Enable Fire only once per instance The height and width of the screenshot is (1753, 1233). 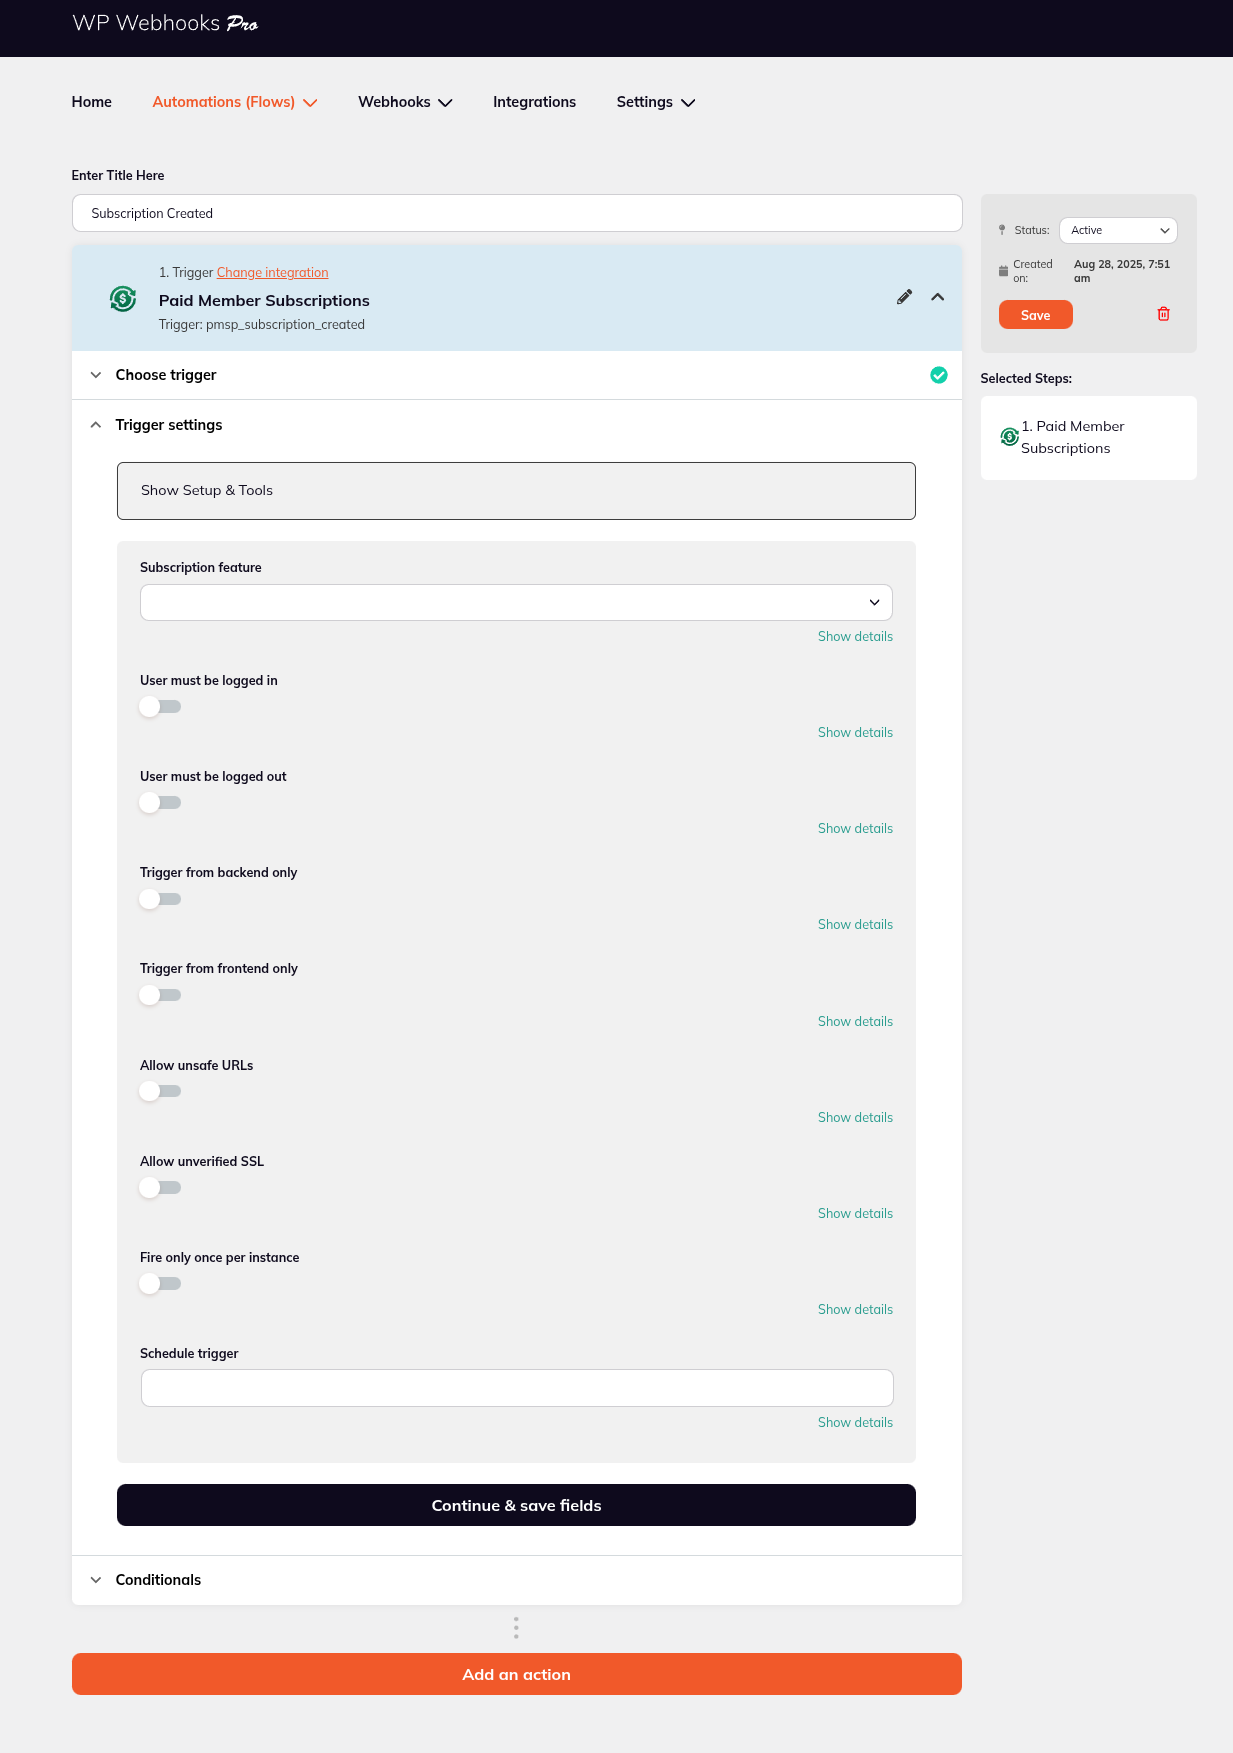[160, 1284]
